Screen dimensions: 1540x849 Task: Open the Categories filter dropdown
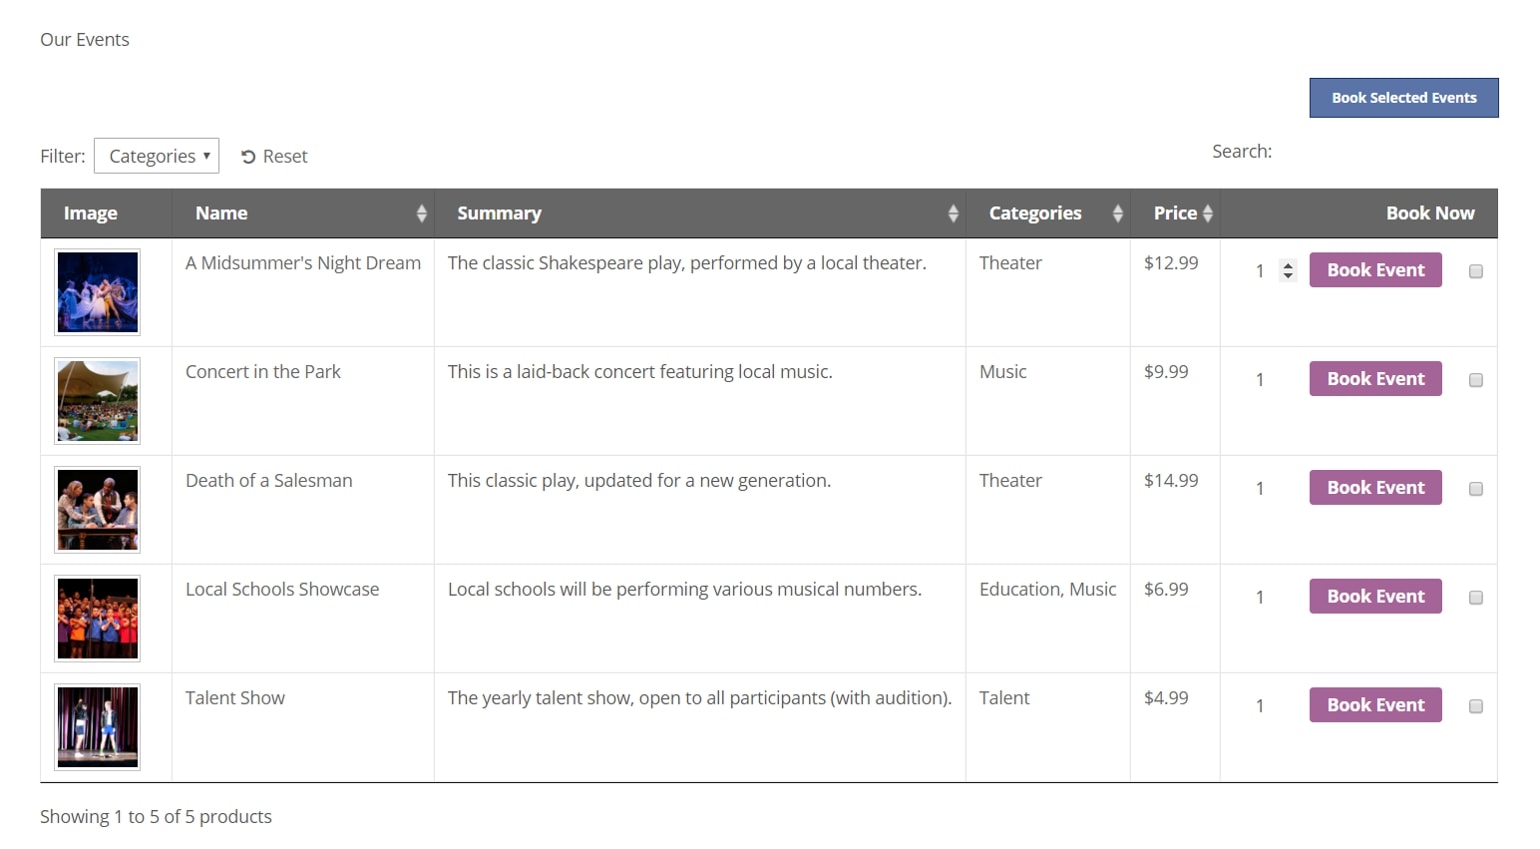(x=157, y=156)
